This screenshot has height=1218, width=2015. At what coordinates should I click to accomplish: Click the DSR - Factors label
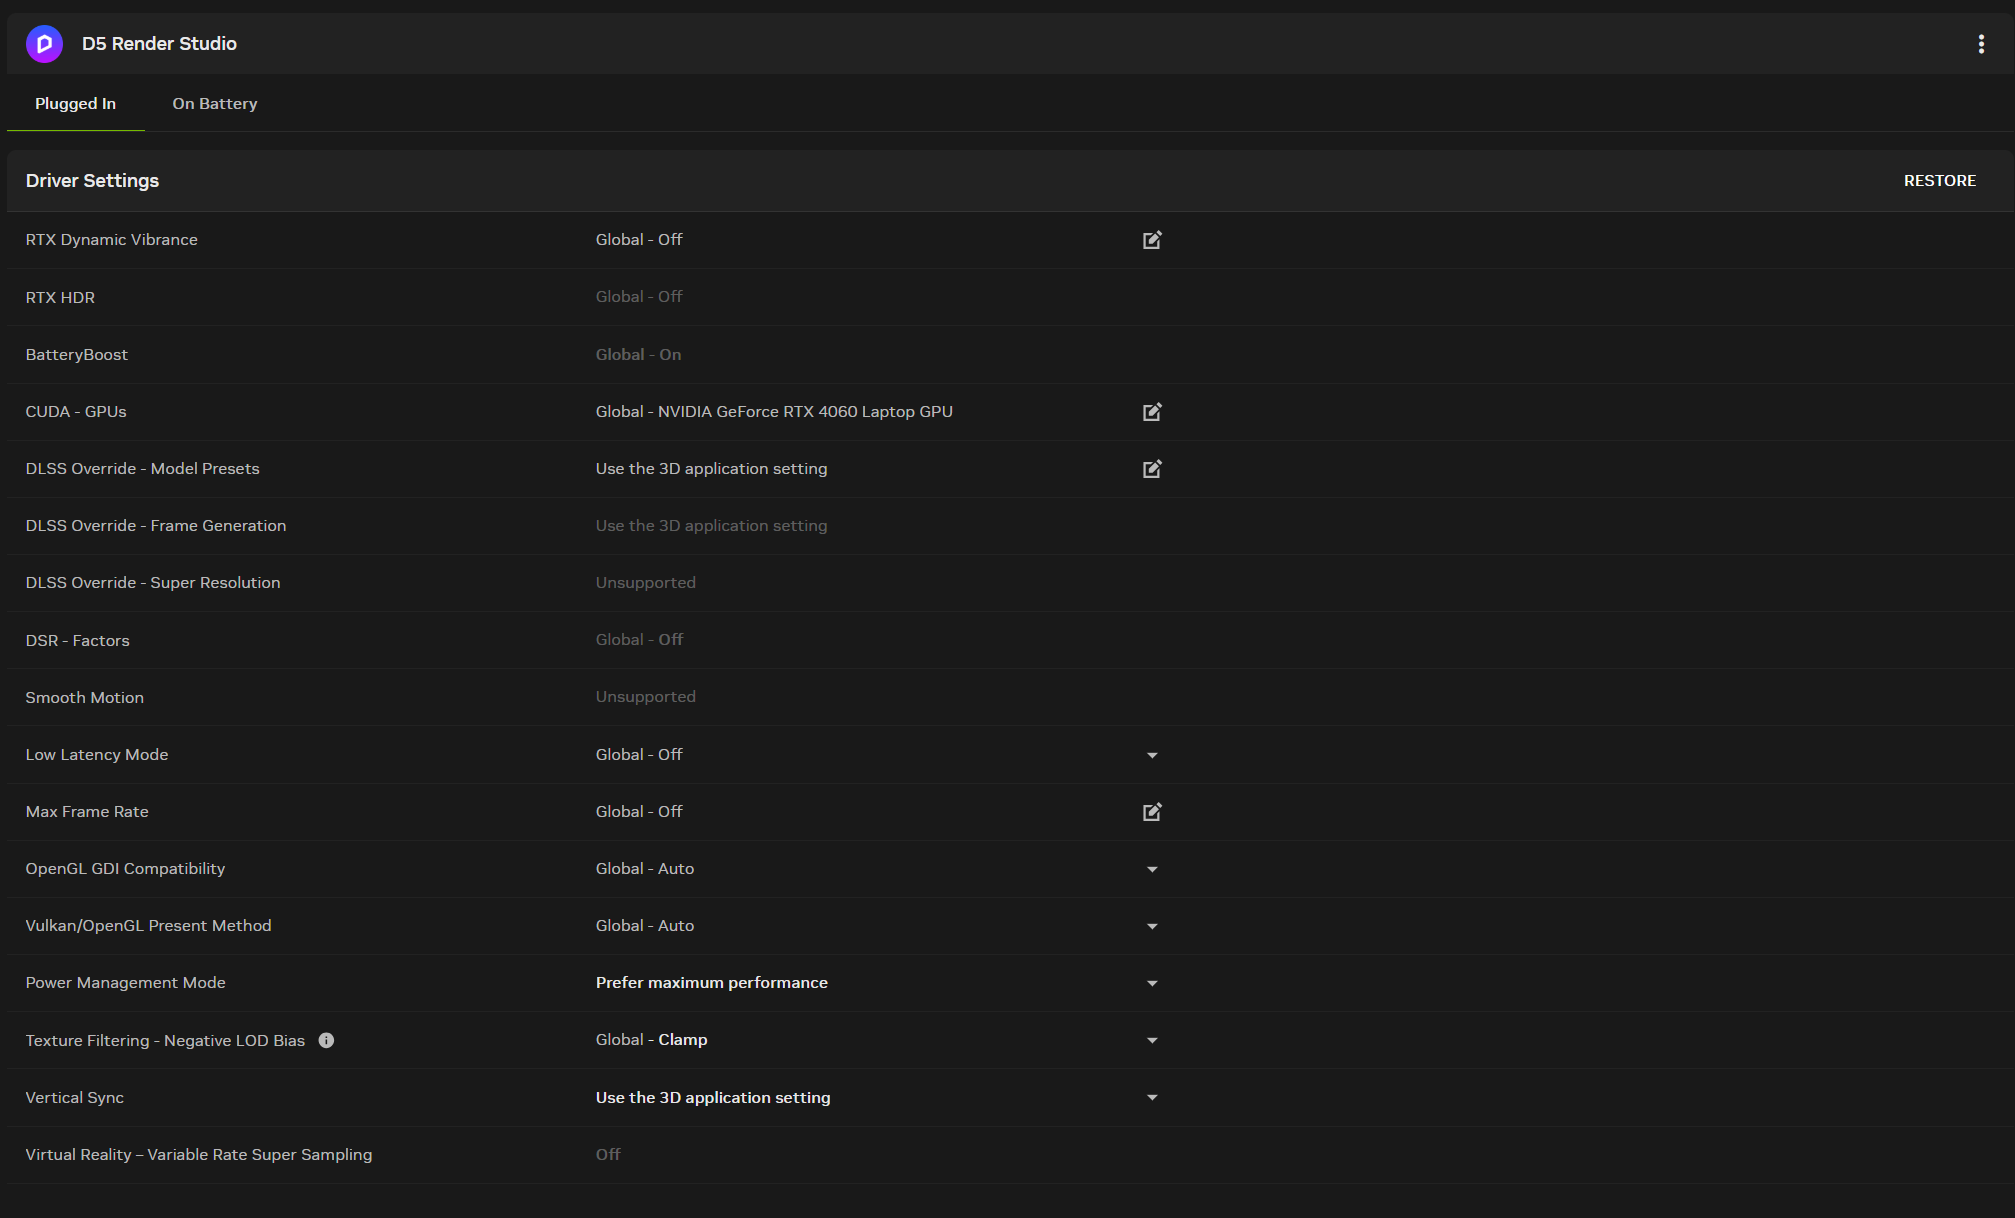tap(77, 640)
